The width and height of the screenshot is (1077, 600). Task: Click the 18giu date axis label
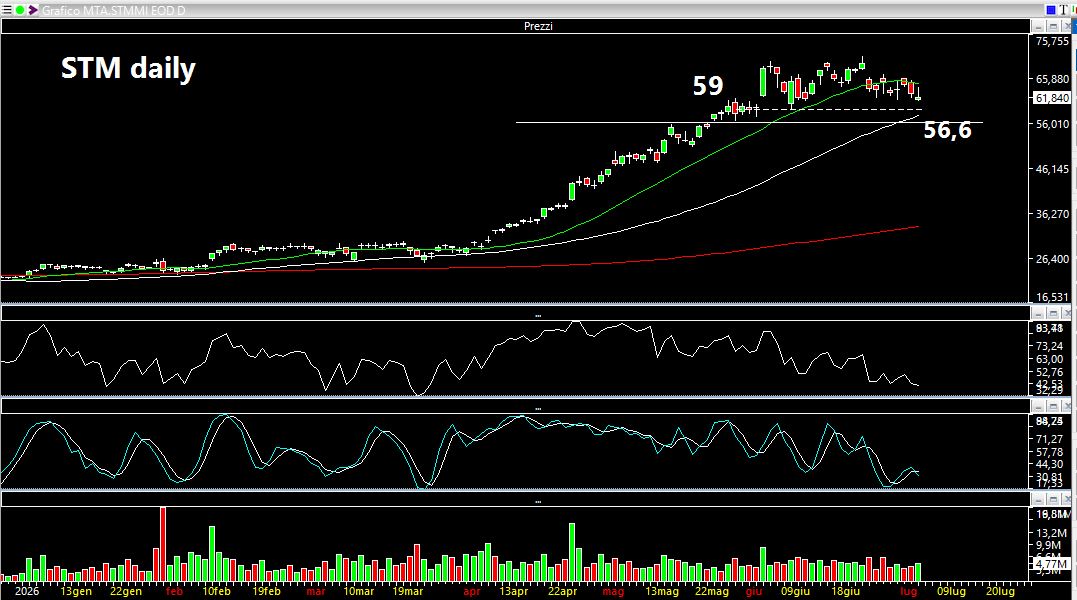846,591
